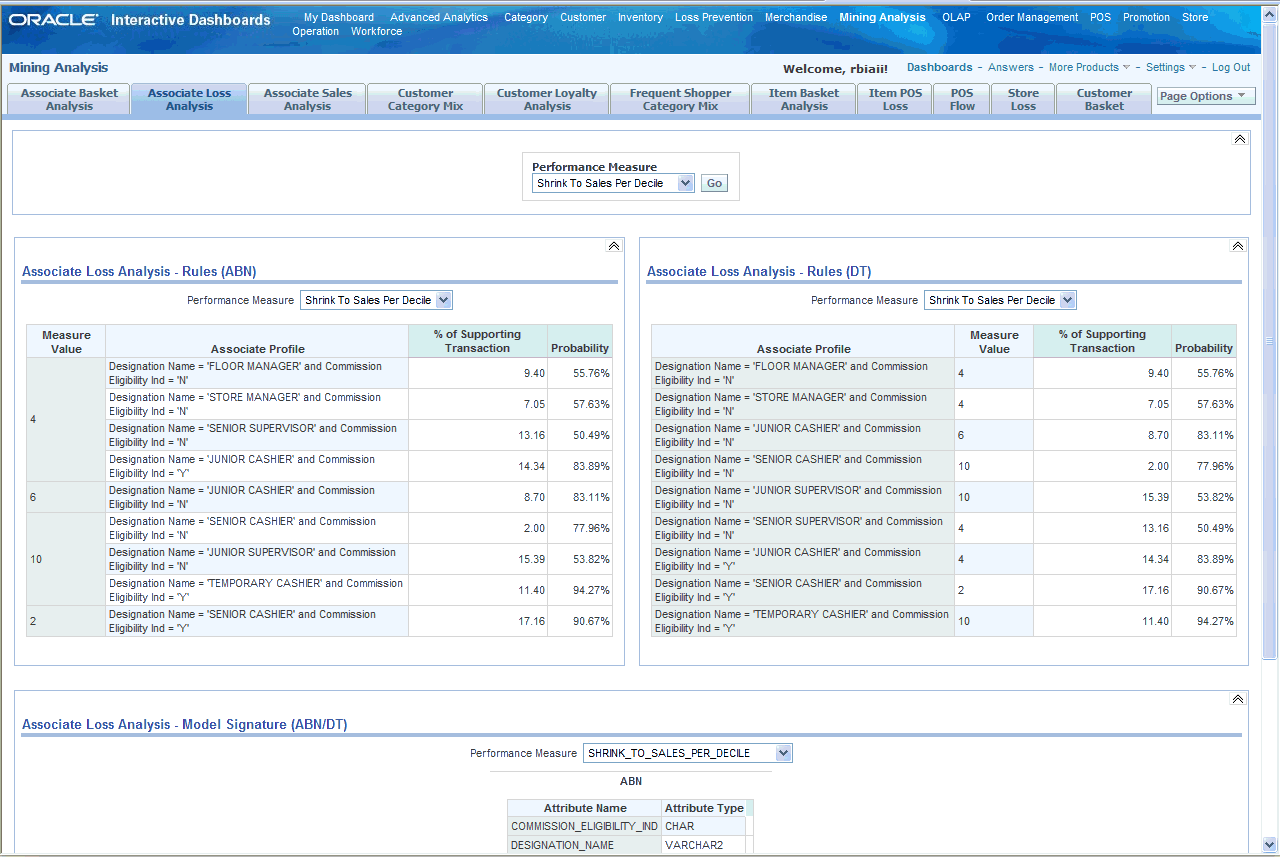Click the Oracle logo
Image resolution: width=1280 pixels, height=857 pixels.
(x=53, y=20)
